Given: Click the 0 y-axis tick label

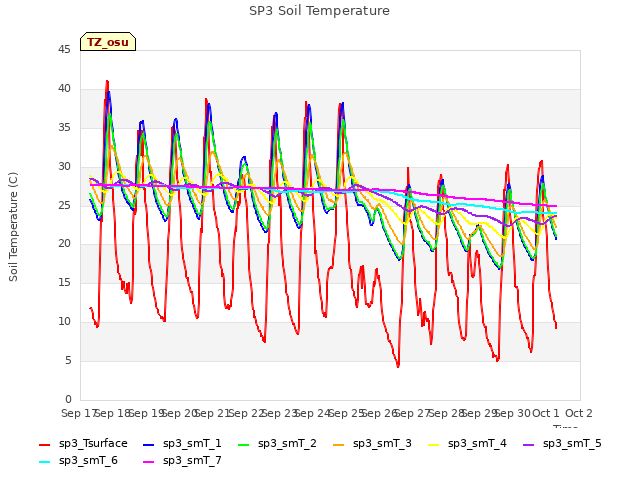Looking at the screenshot, I should tap(68, 399).
